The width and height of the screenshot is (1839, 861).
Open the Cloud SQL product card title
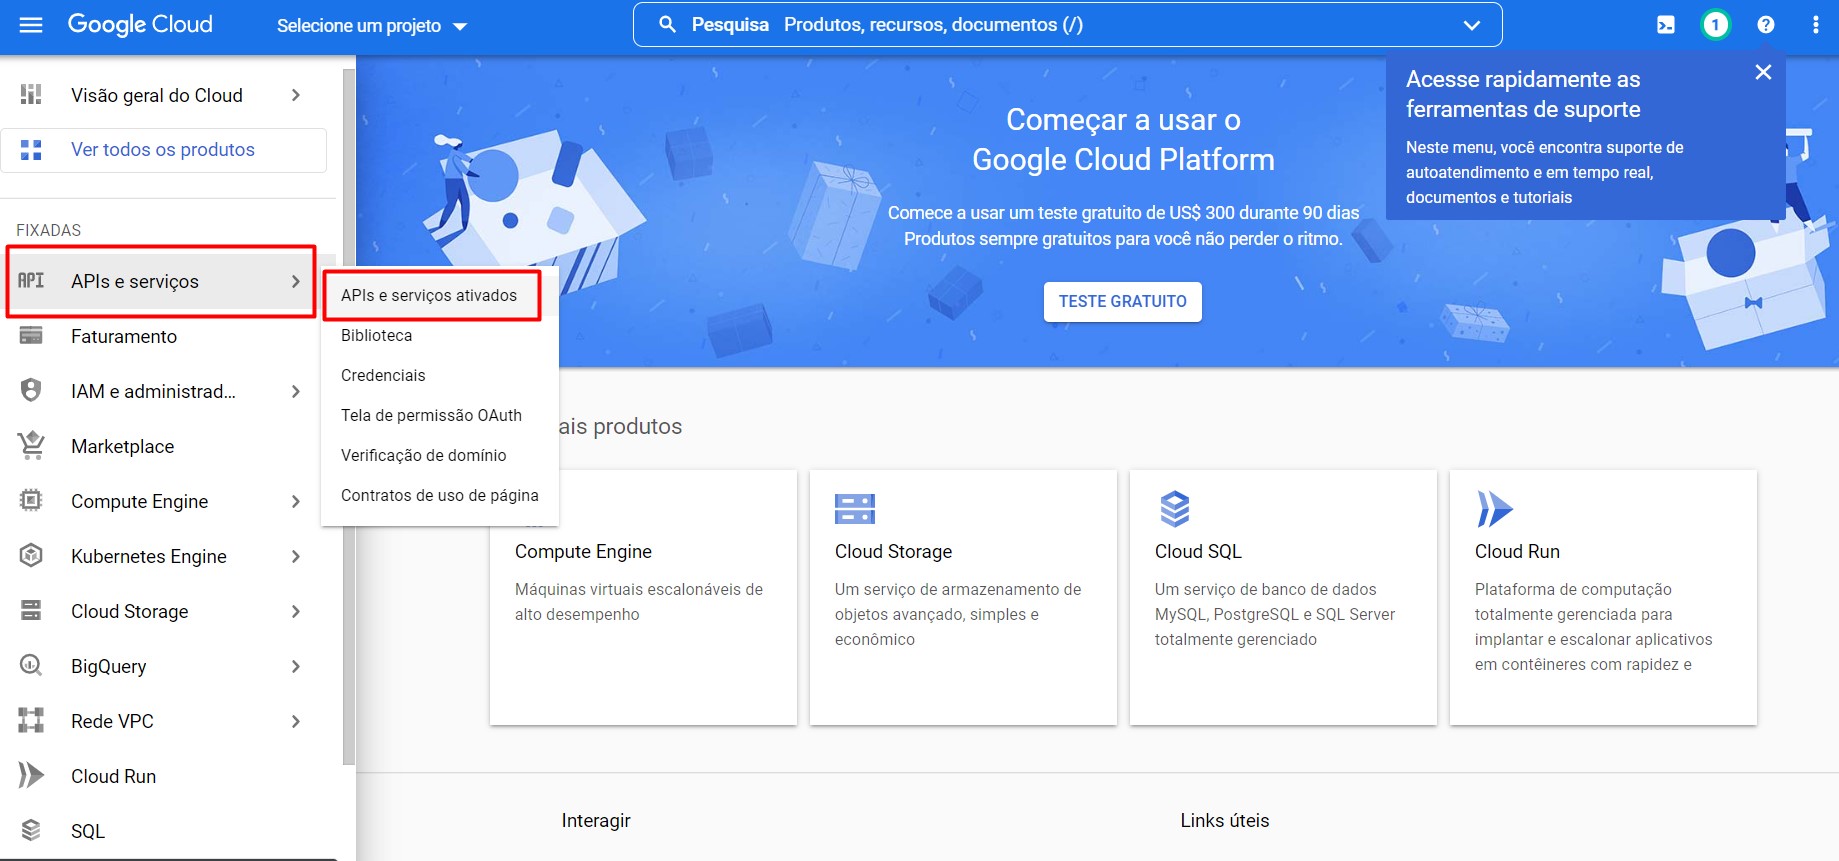coord(1198,551)
